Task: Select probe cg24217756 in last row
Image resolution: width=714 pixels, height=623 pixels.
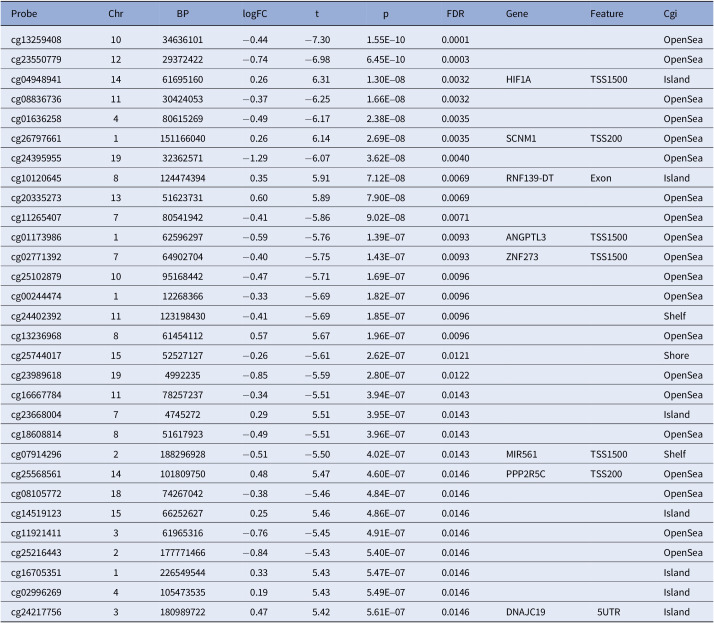Action: click(x=36, y=612)
